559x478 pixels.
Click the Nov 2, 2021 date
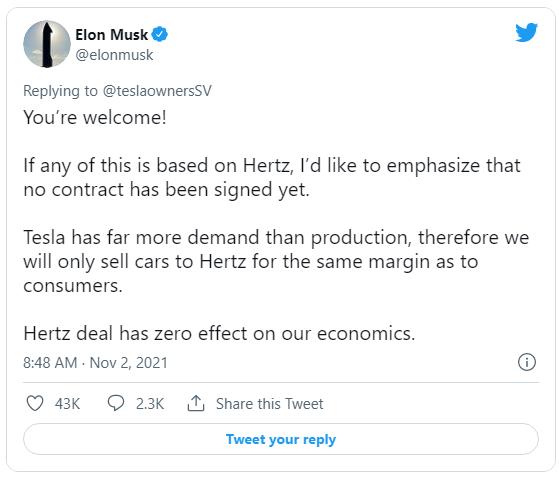[x=128, y=363]
